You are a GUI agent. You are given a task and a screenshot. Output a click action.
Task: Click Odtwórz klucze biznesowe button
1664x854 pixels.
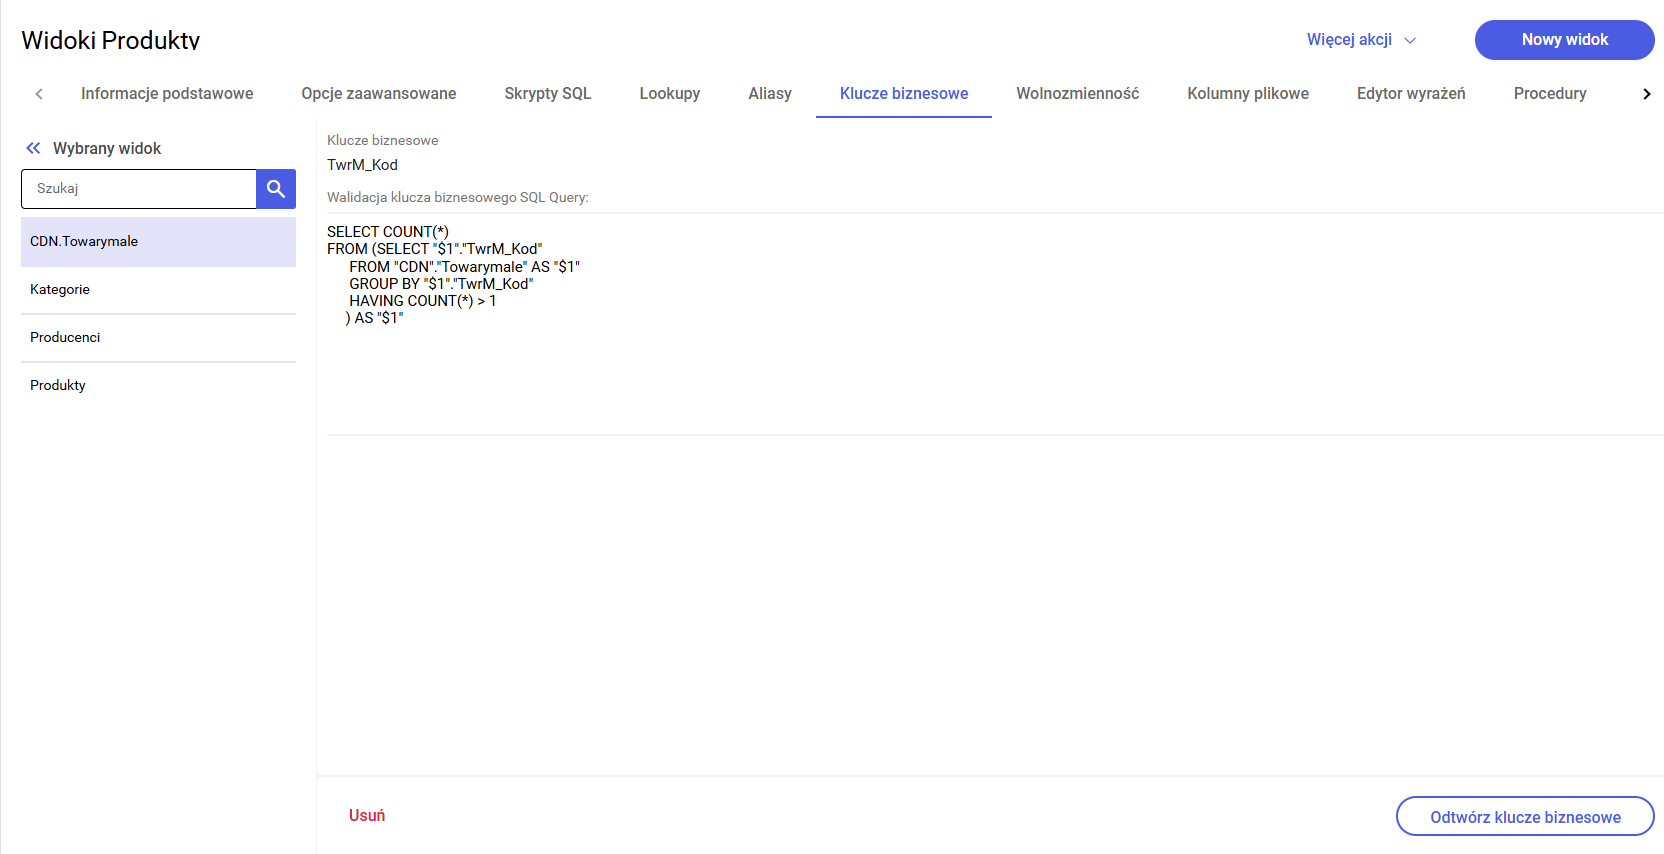(x=1525, y=817)
